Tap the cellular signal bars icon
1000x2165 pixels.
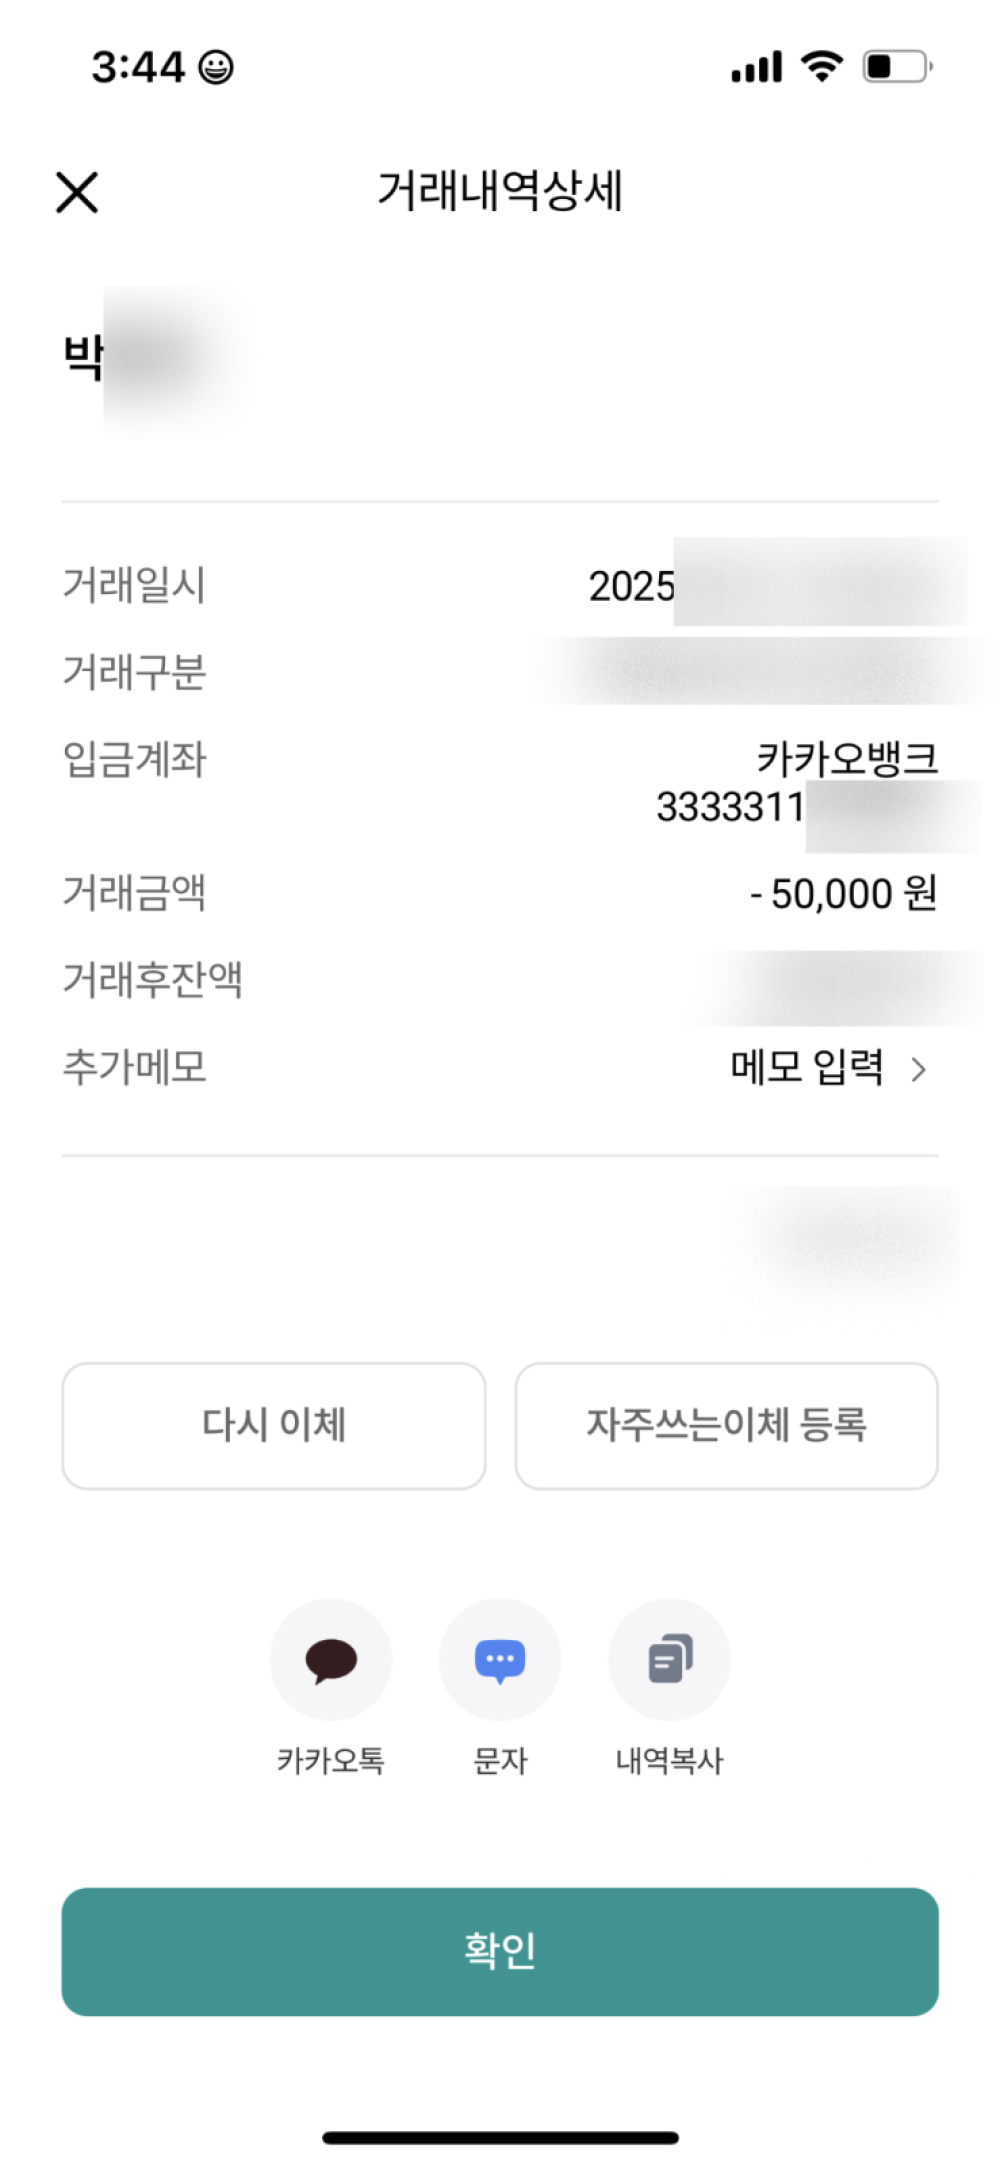click(x=756, y=68)
